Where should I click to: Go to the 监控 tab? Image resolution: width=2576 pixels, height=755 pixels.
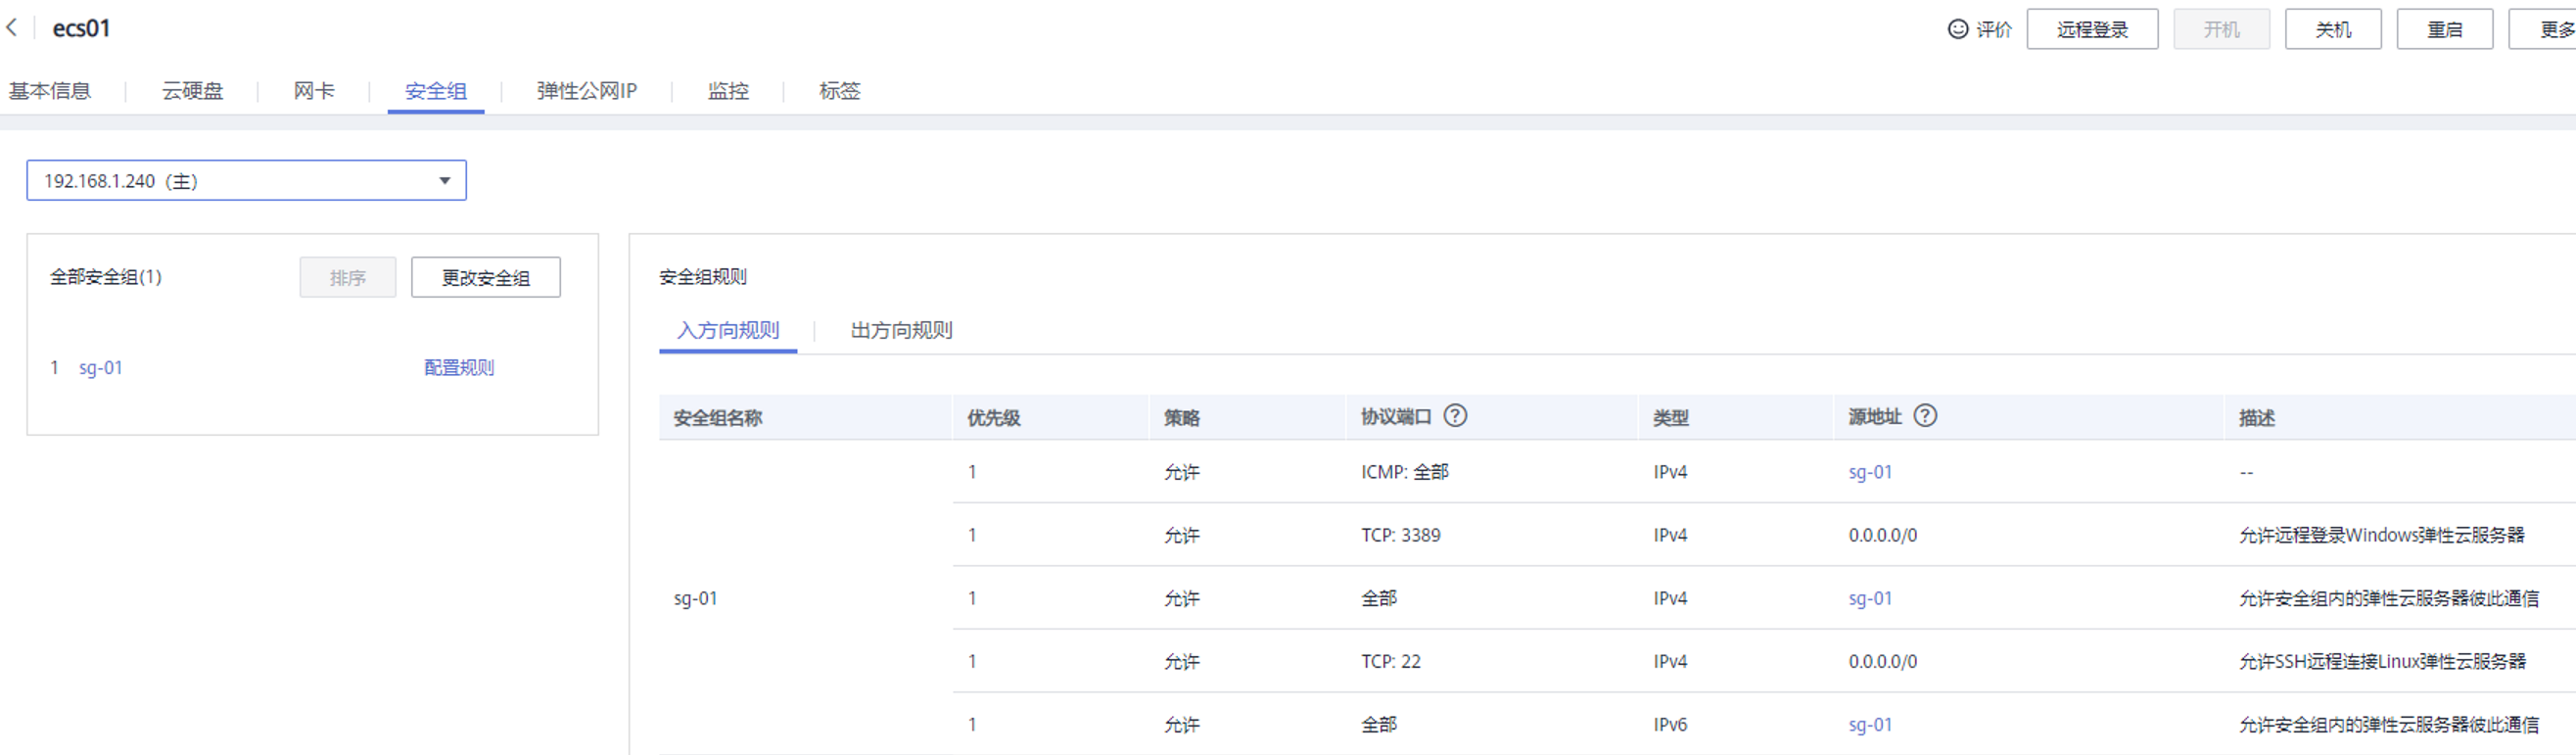(728, 91)
